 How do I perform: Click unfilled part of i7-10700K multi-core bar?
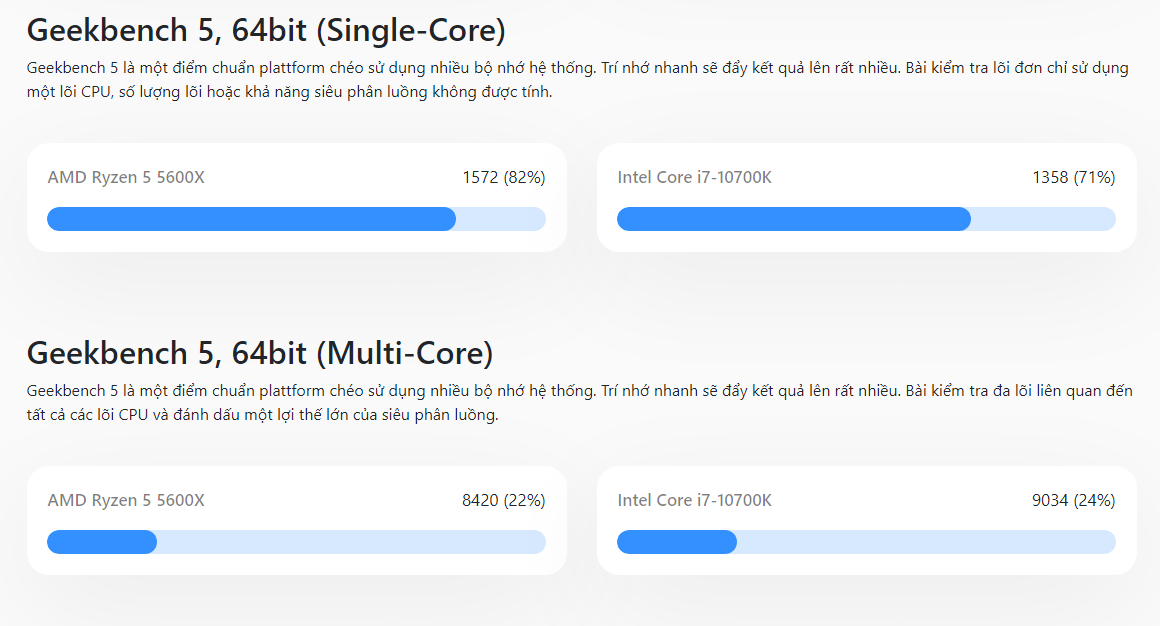pyautogui.click(x=926, y=542)
